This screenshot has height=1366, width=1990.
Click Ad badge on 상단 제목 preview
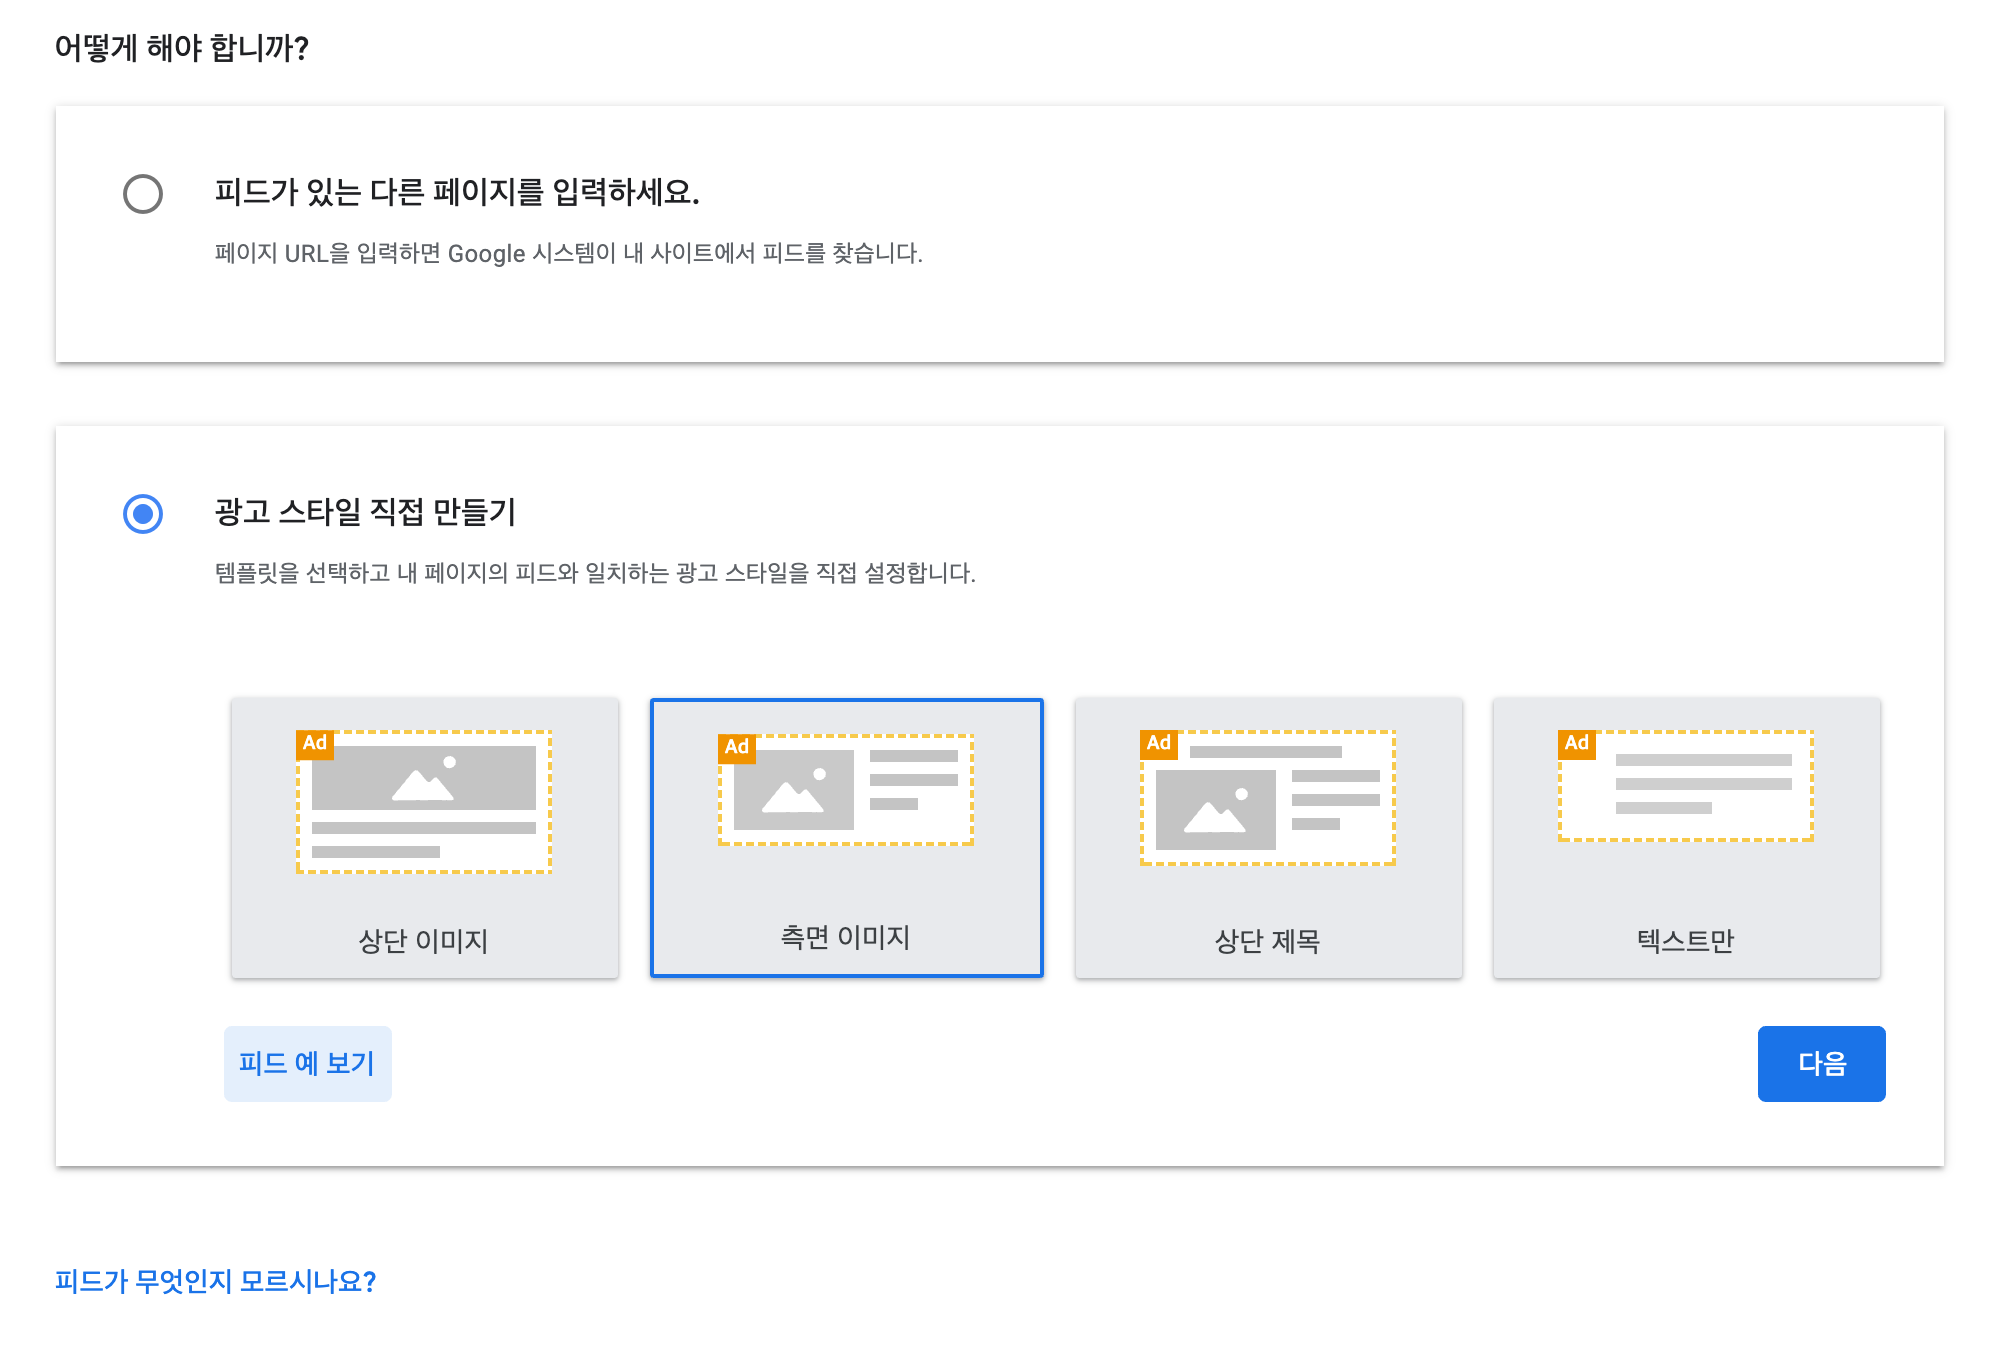coord(1159,744)
